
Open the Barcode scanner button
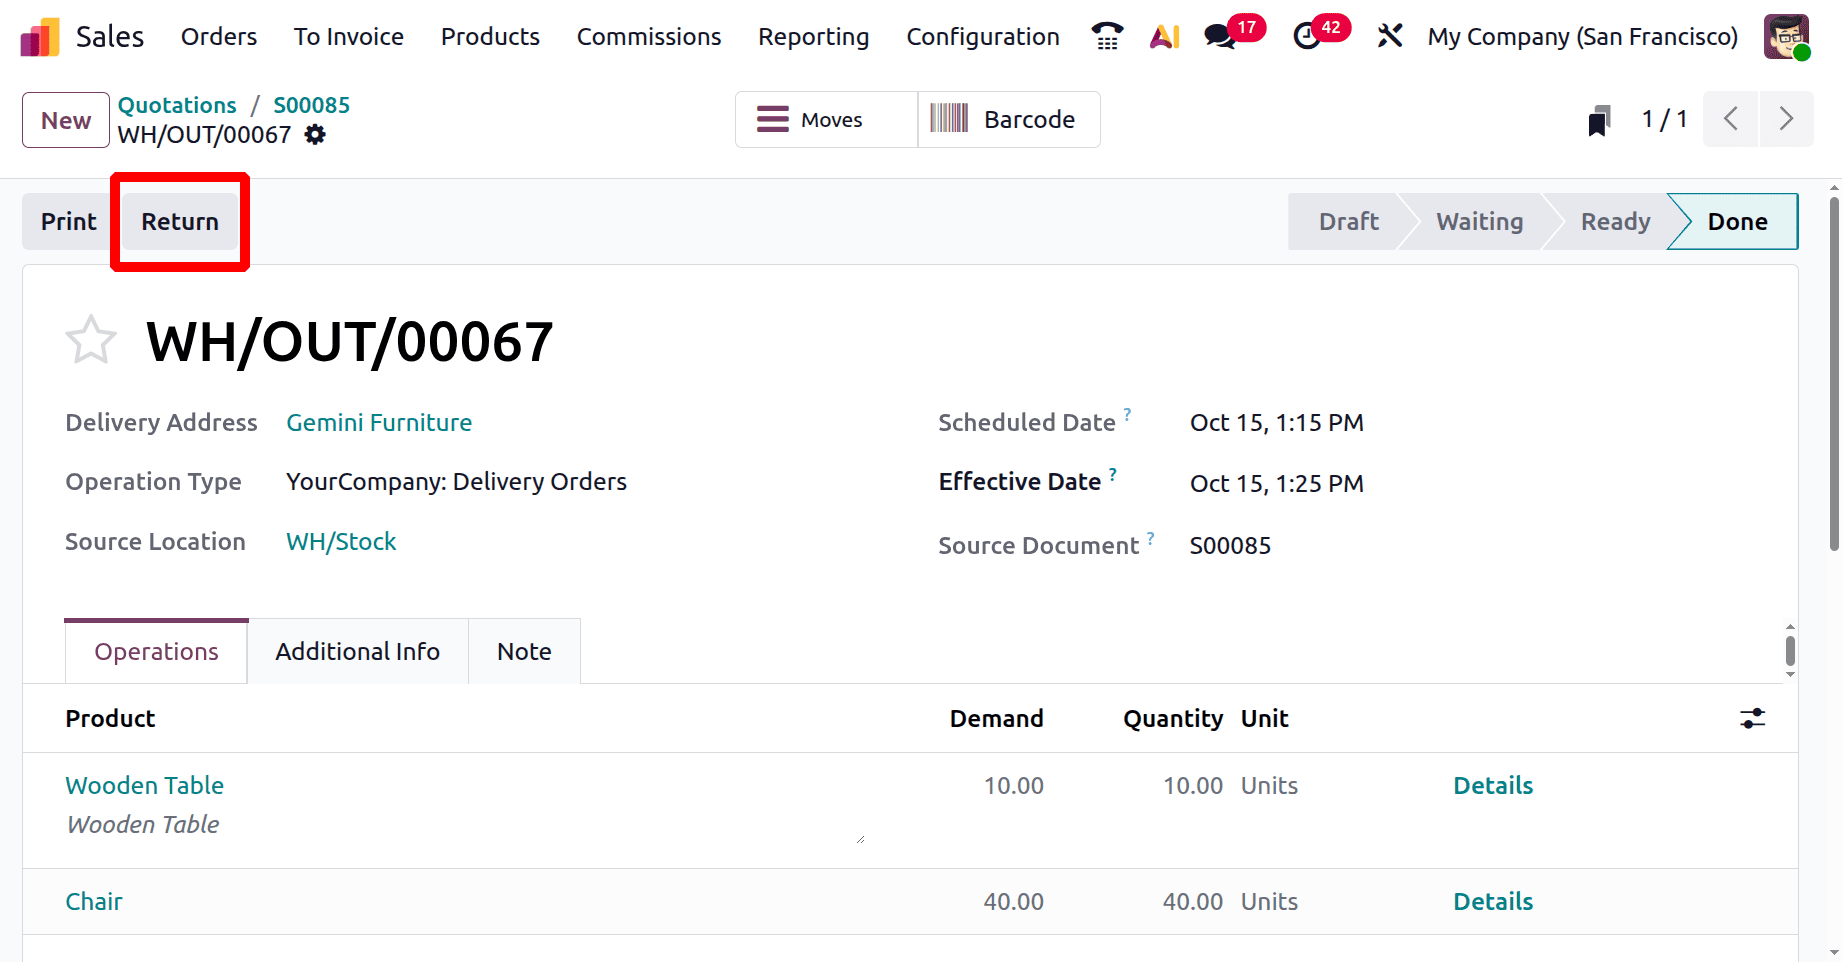point(1008,119)
